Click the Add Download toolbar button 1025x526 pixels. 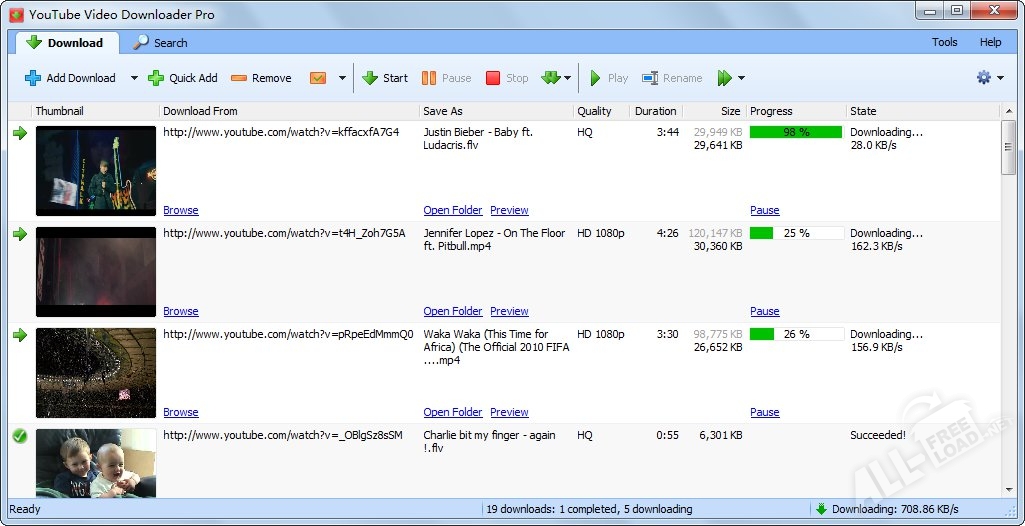click(70, 78)
